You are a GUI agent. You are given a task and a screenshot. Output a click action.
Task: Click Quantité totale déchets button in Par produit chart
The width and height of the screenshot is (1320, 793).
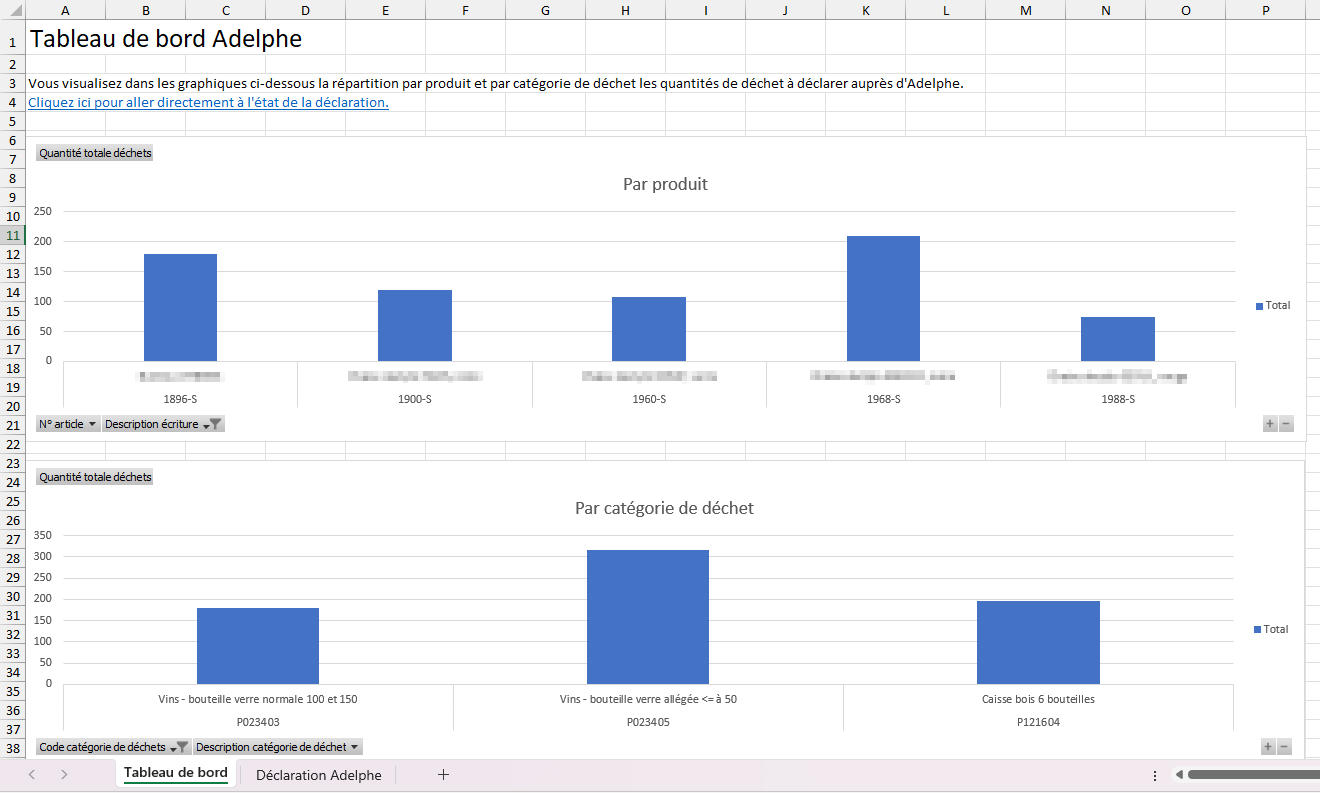click(95, 153)
